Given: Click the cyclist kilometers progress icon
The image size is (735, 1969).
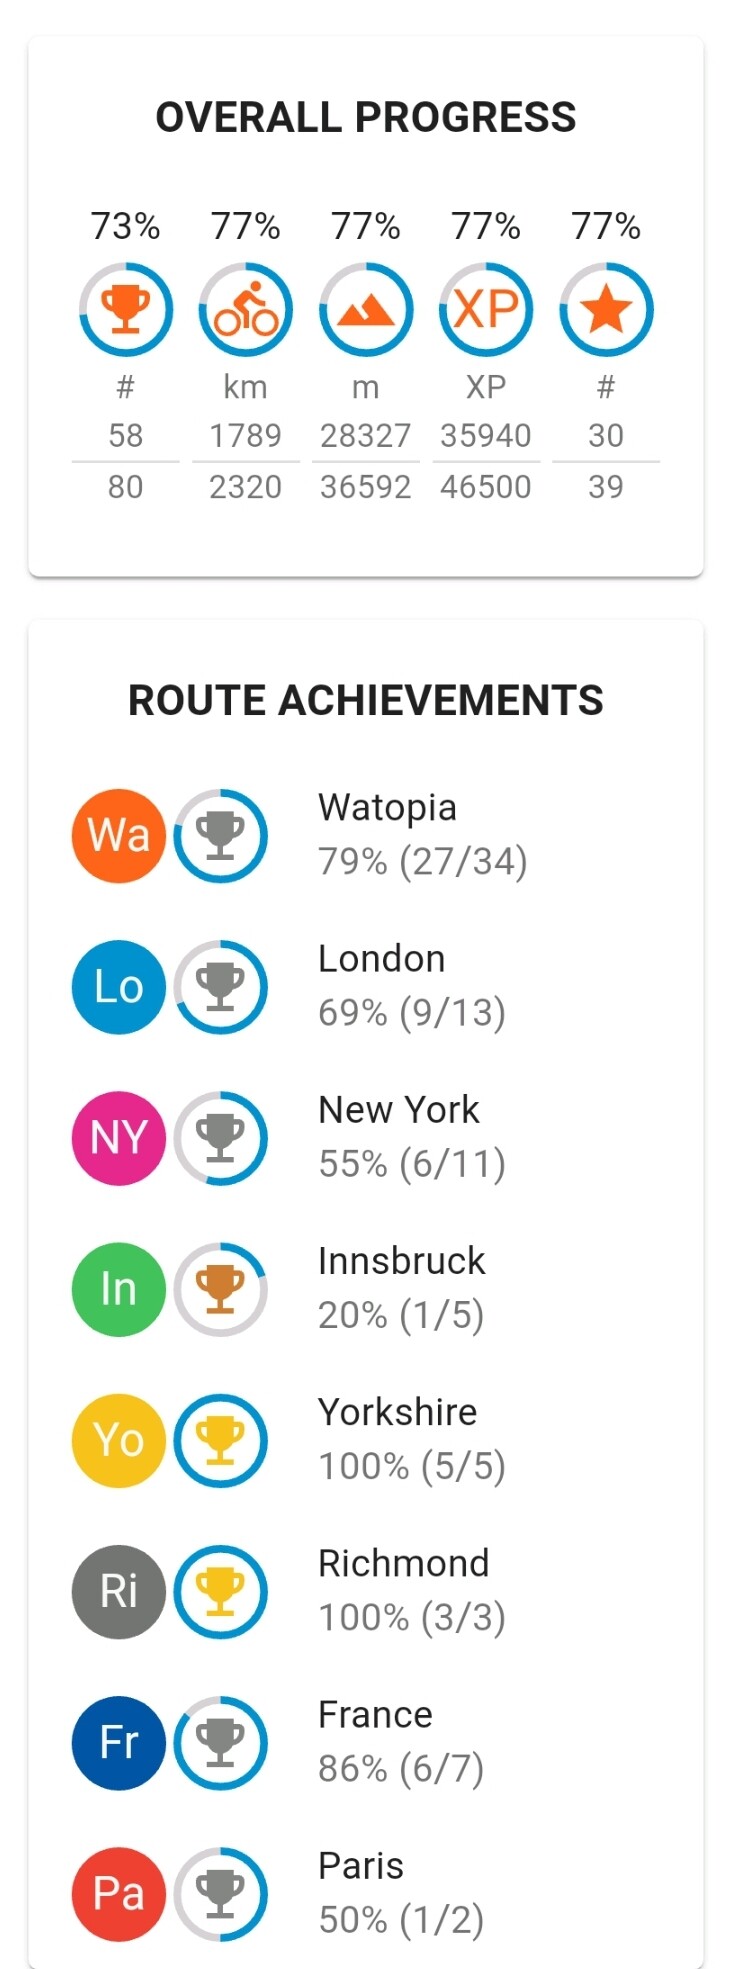Looking at the screenshot, I should tap(246, 310).
